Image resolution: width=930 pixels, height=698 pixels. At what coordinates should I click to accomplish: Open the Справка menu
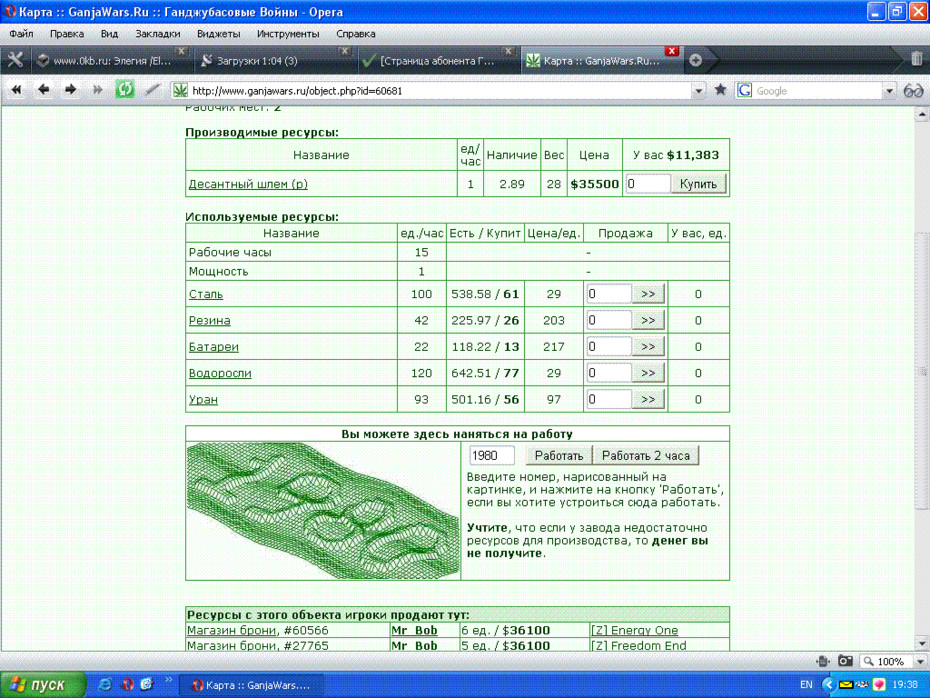click(x=356, y=34)
